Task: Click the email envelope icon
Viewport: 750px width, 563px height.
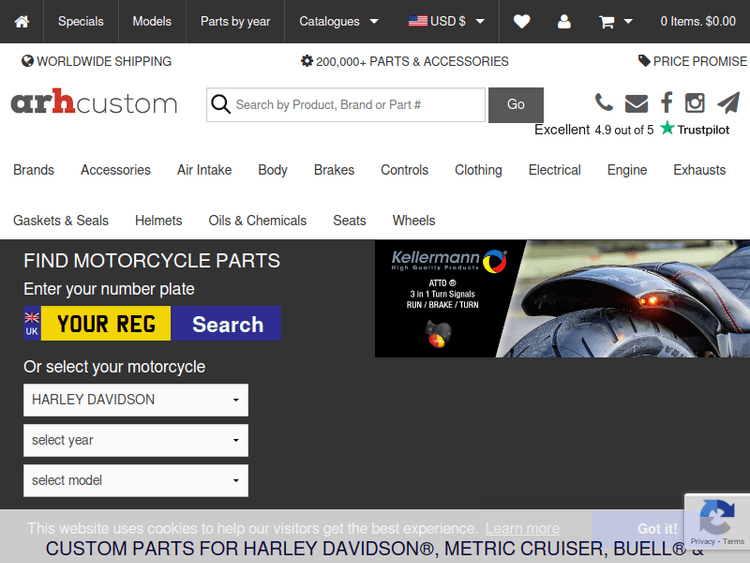Action: (x=636, y=103)
